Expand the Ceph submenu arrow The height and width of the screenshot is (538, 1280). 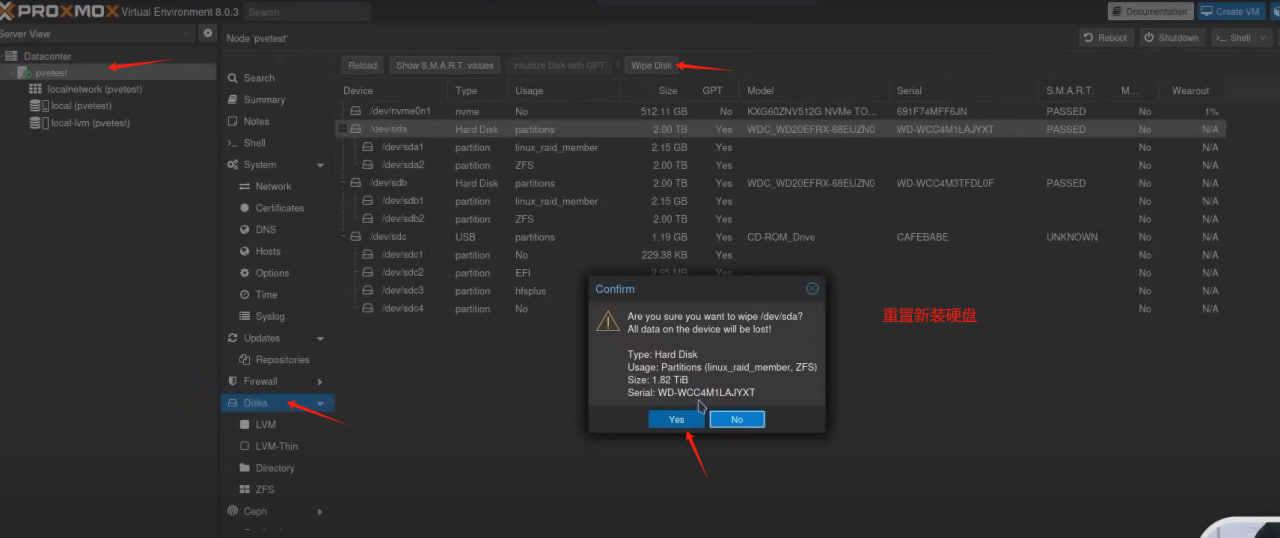320,512
